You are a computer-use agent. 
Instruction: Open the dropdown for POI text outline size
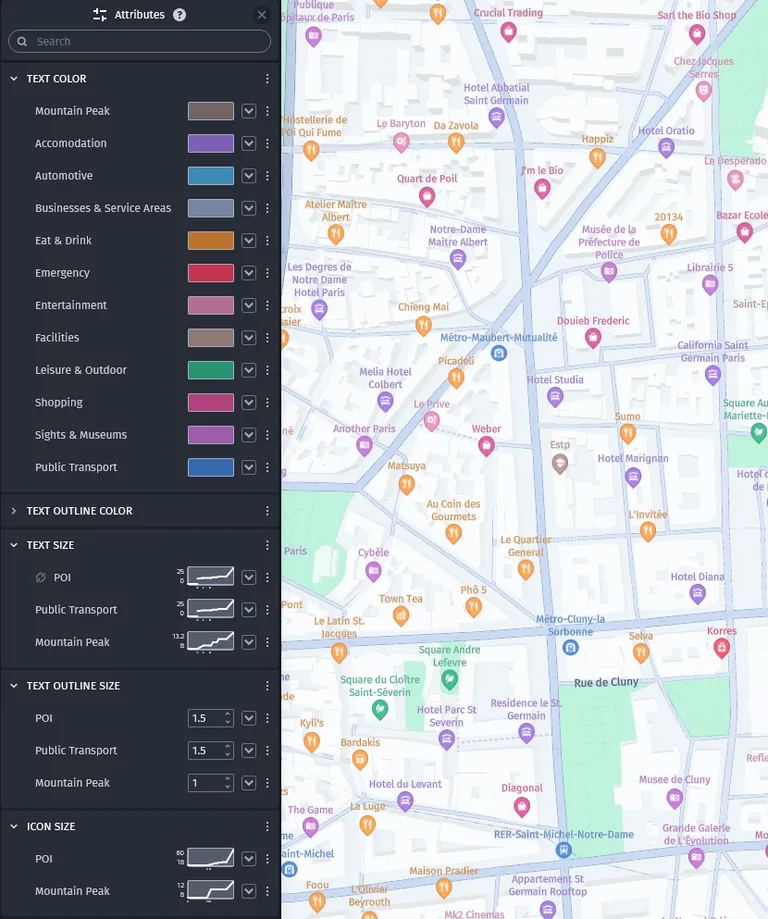[249, 718]
